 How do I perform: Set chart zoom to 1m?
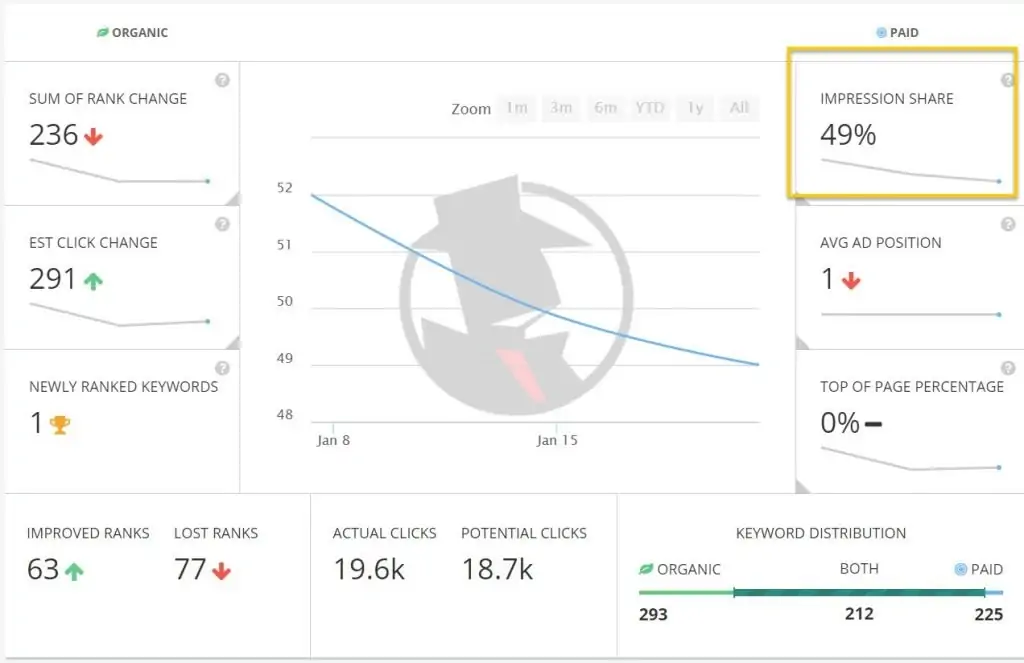(516, 108)
